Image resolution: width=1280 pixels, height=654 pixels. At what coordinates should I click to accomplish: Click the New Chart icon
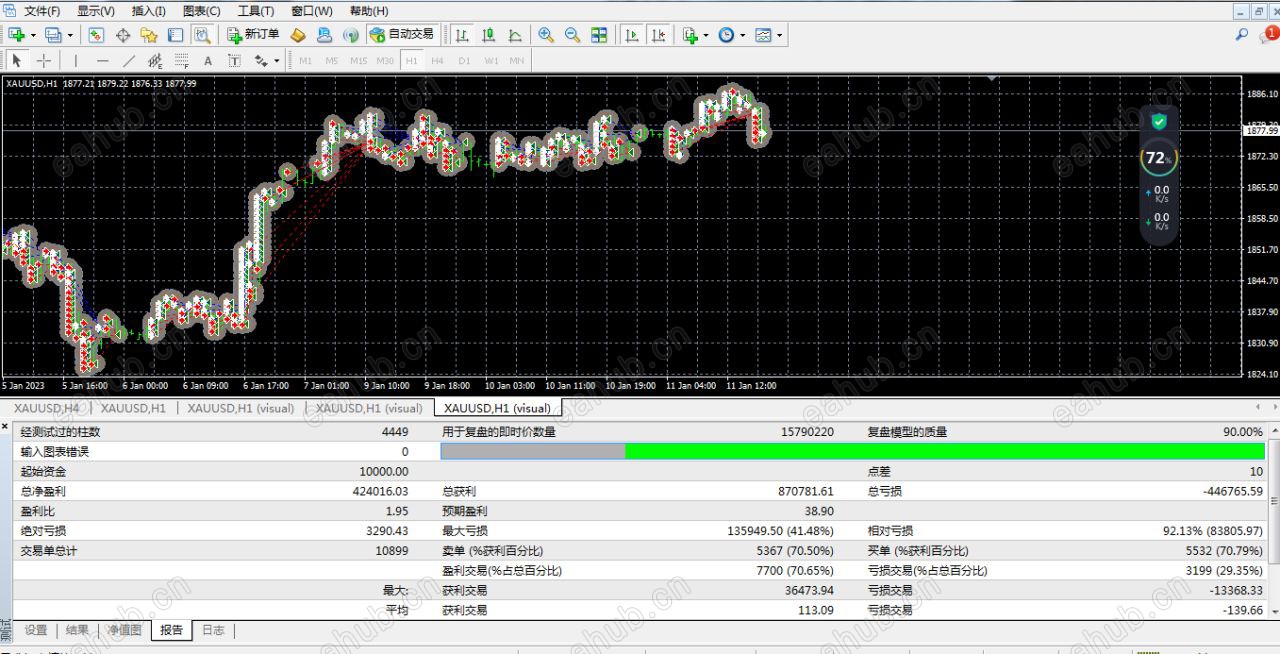[x=17, y=35]
